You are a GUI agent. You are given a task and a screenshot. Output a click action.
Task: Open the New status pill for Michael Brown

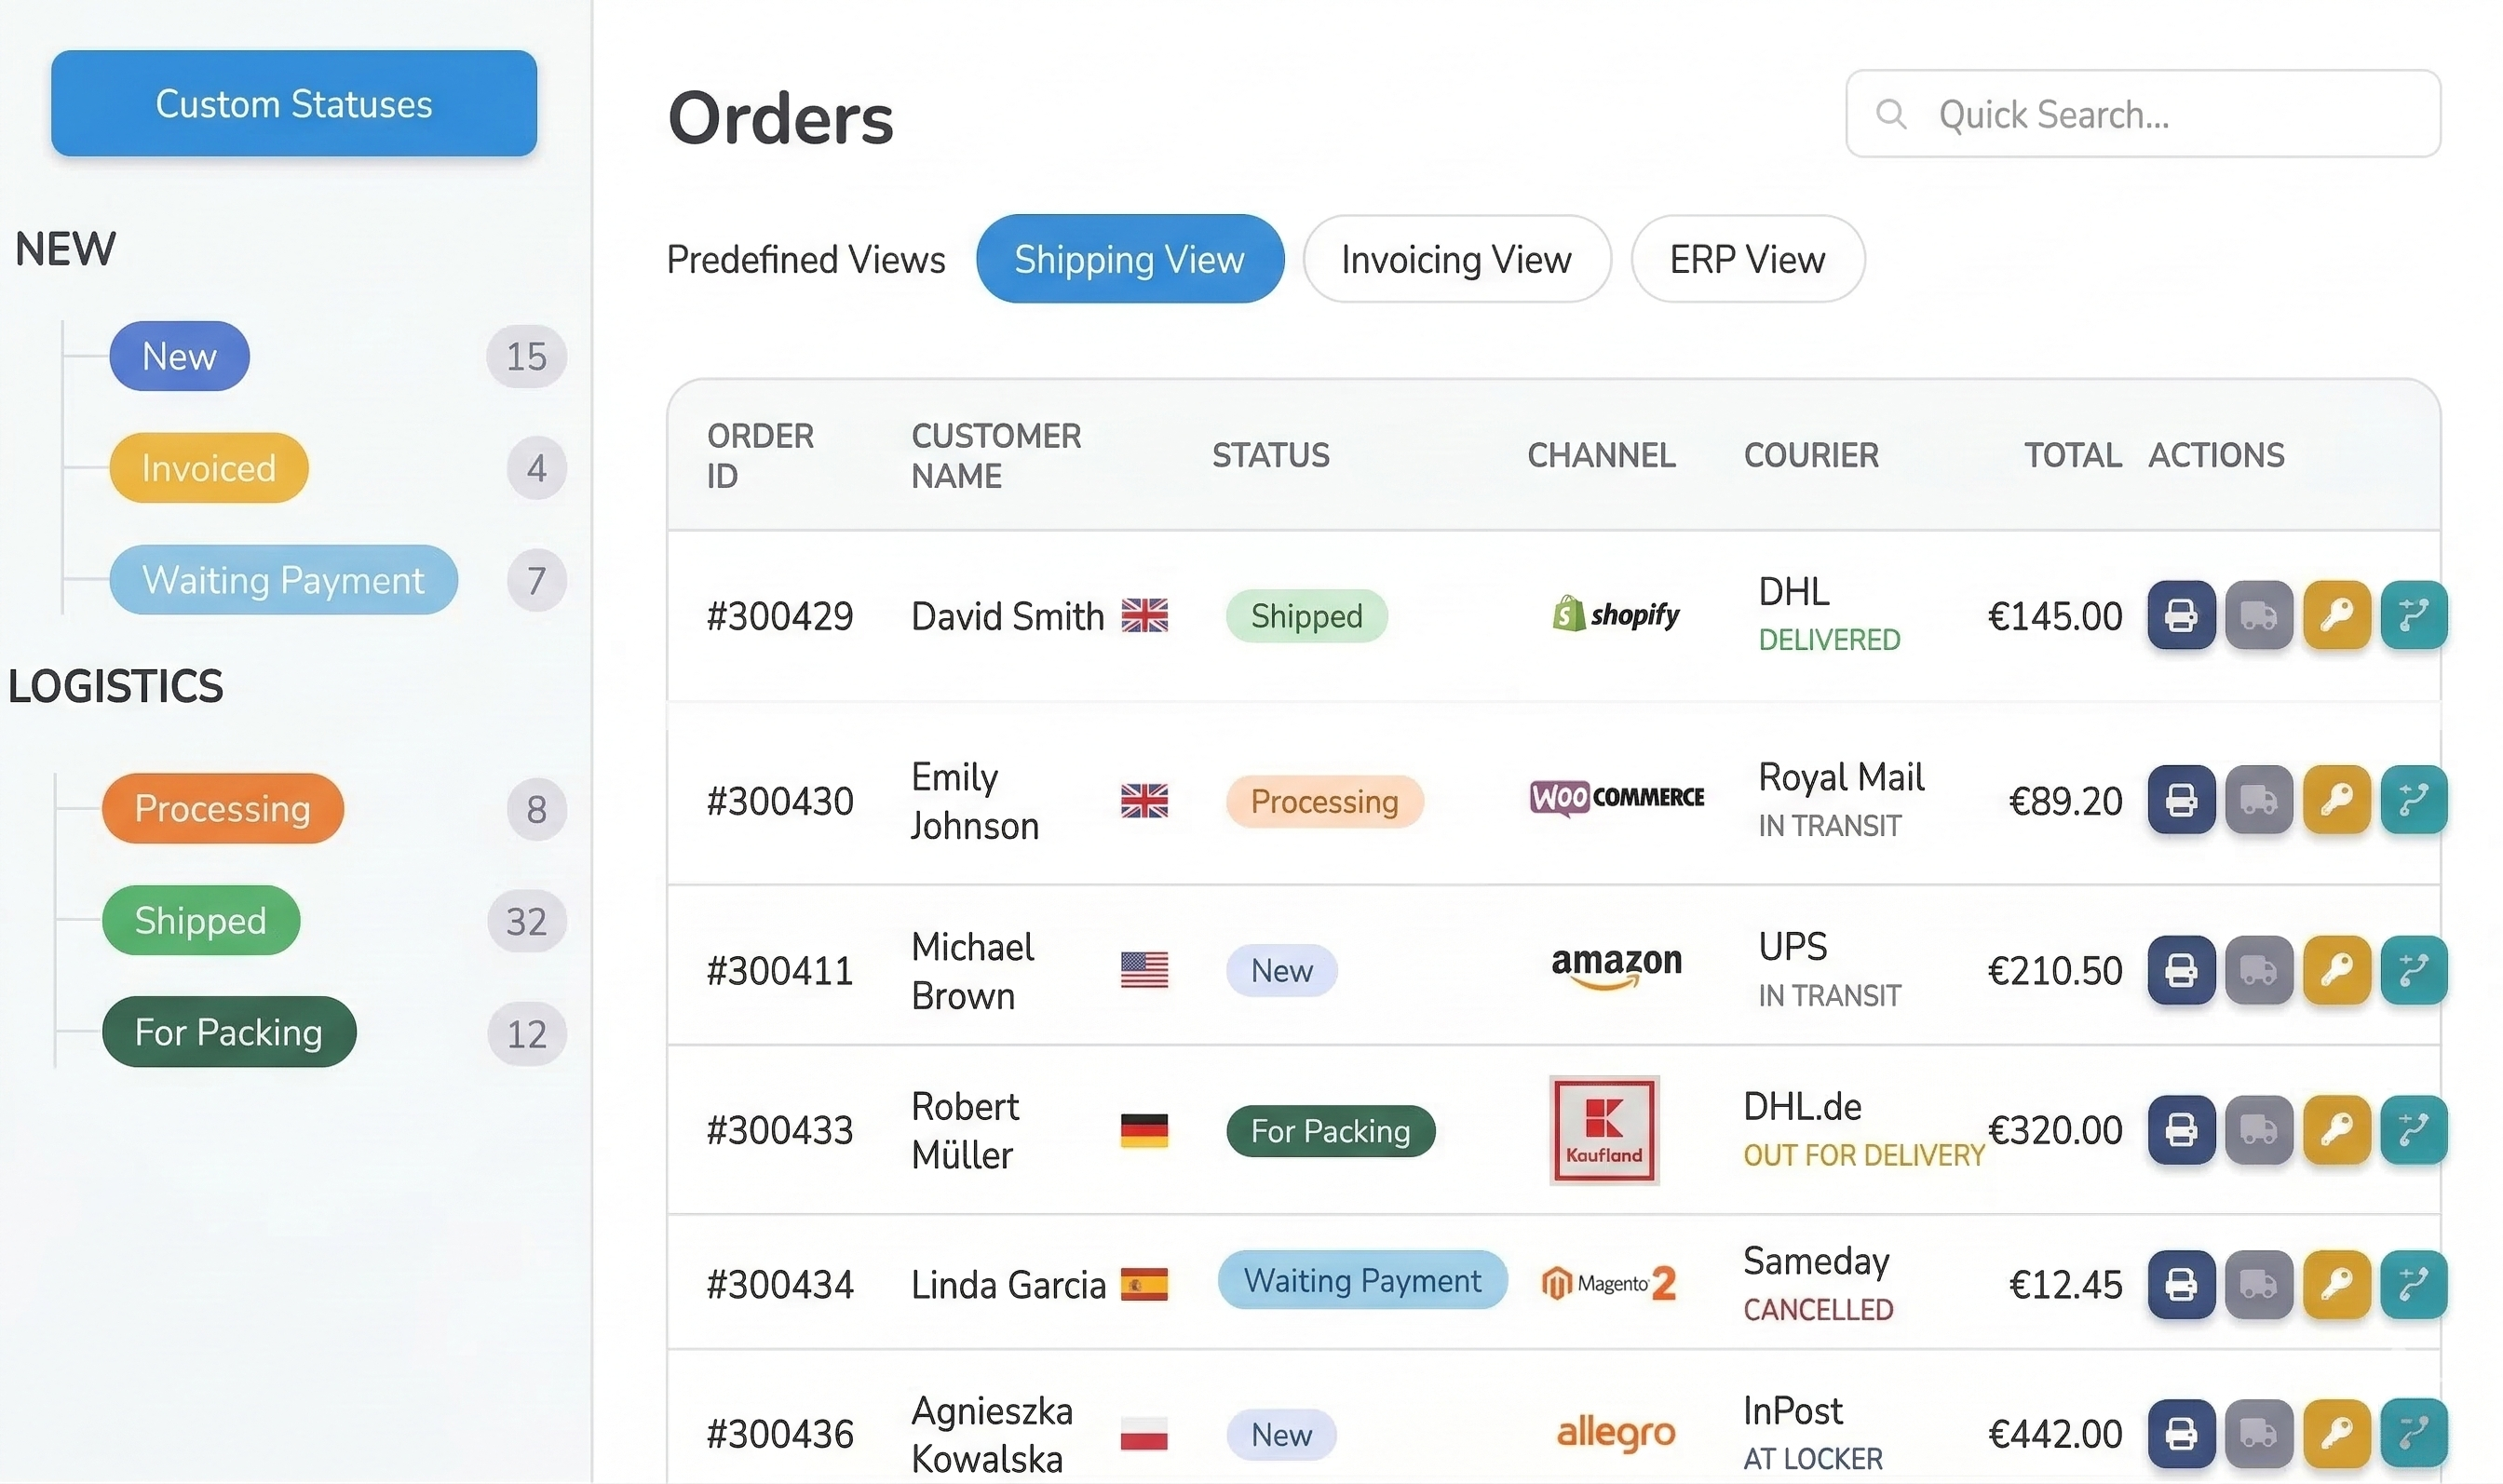click(1281, 970)
